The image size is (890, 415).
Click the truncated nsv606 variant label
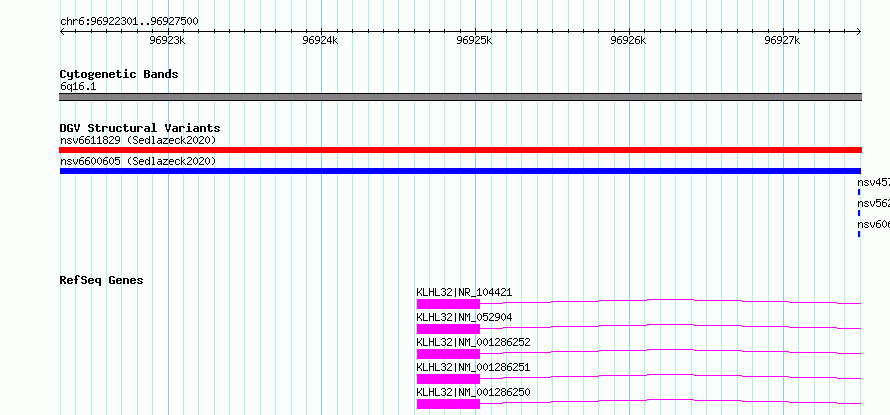click(x=874, y=225)
